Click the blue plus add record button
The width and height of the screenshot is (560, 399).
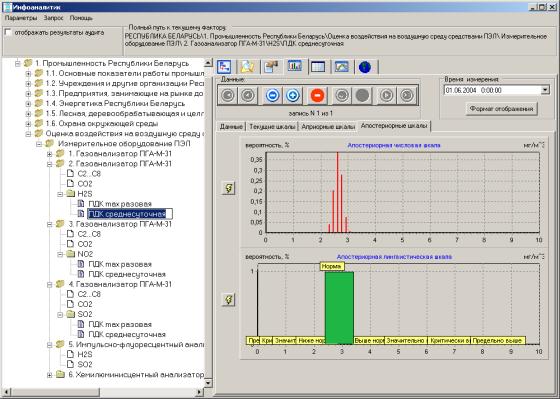(292, 95)
